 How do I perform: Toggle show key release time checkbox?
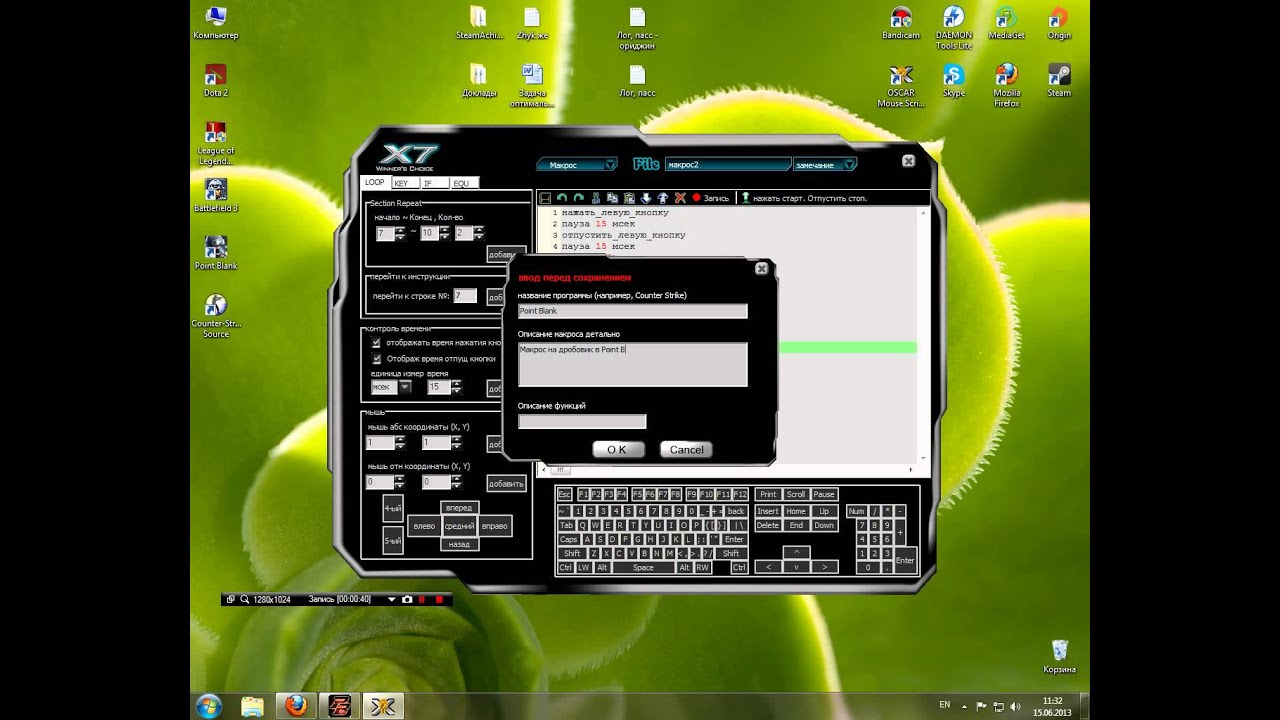pyautogui.click(x=376, y=358)
